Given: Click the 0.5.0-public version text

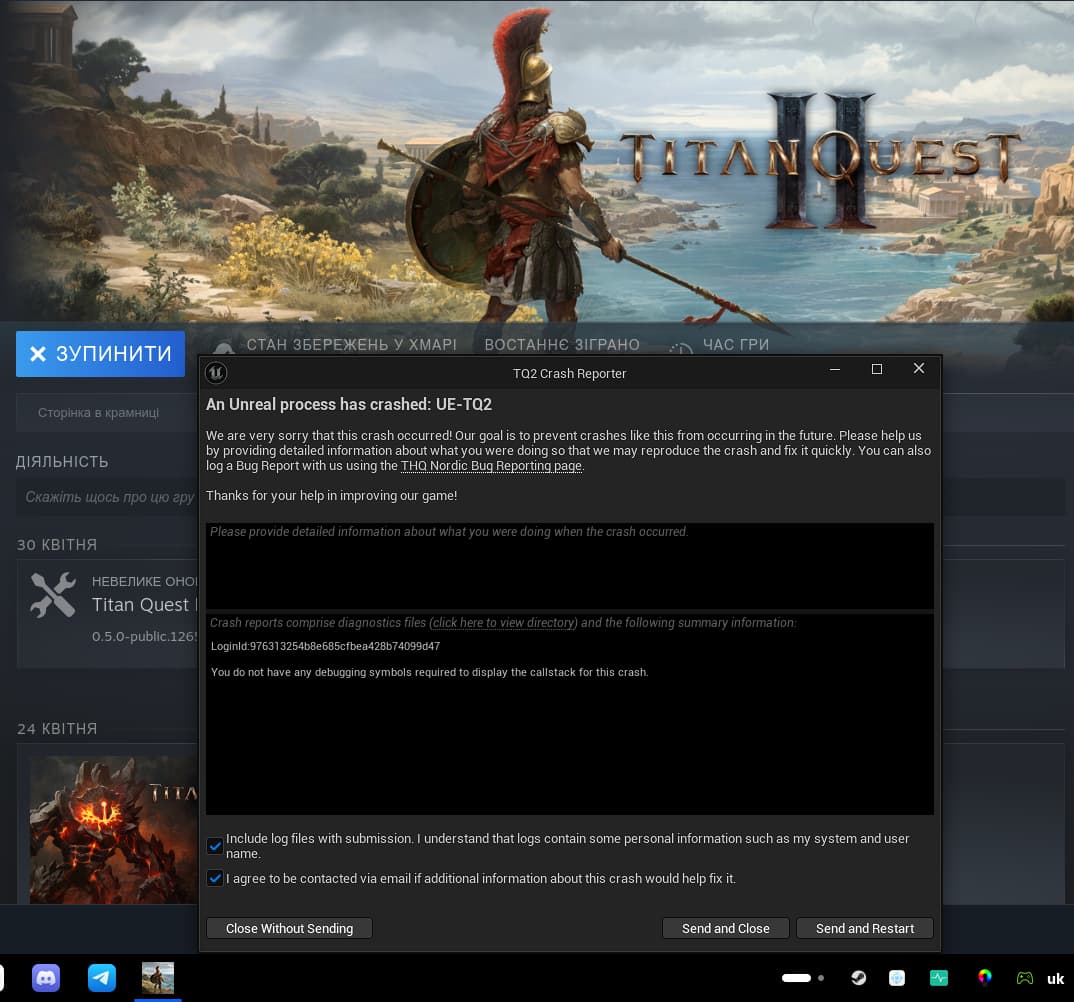Looking at the screenshot, I should click(145, 636).
